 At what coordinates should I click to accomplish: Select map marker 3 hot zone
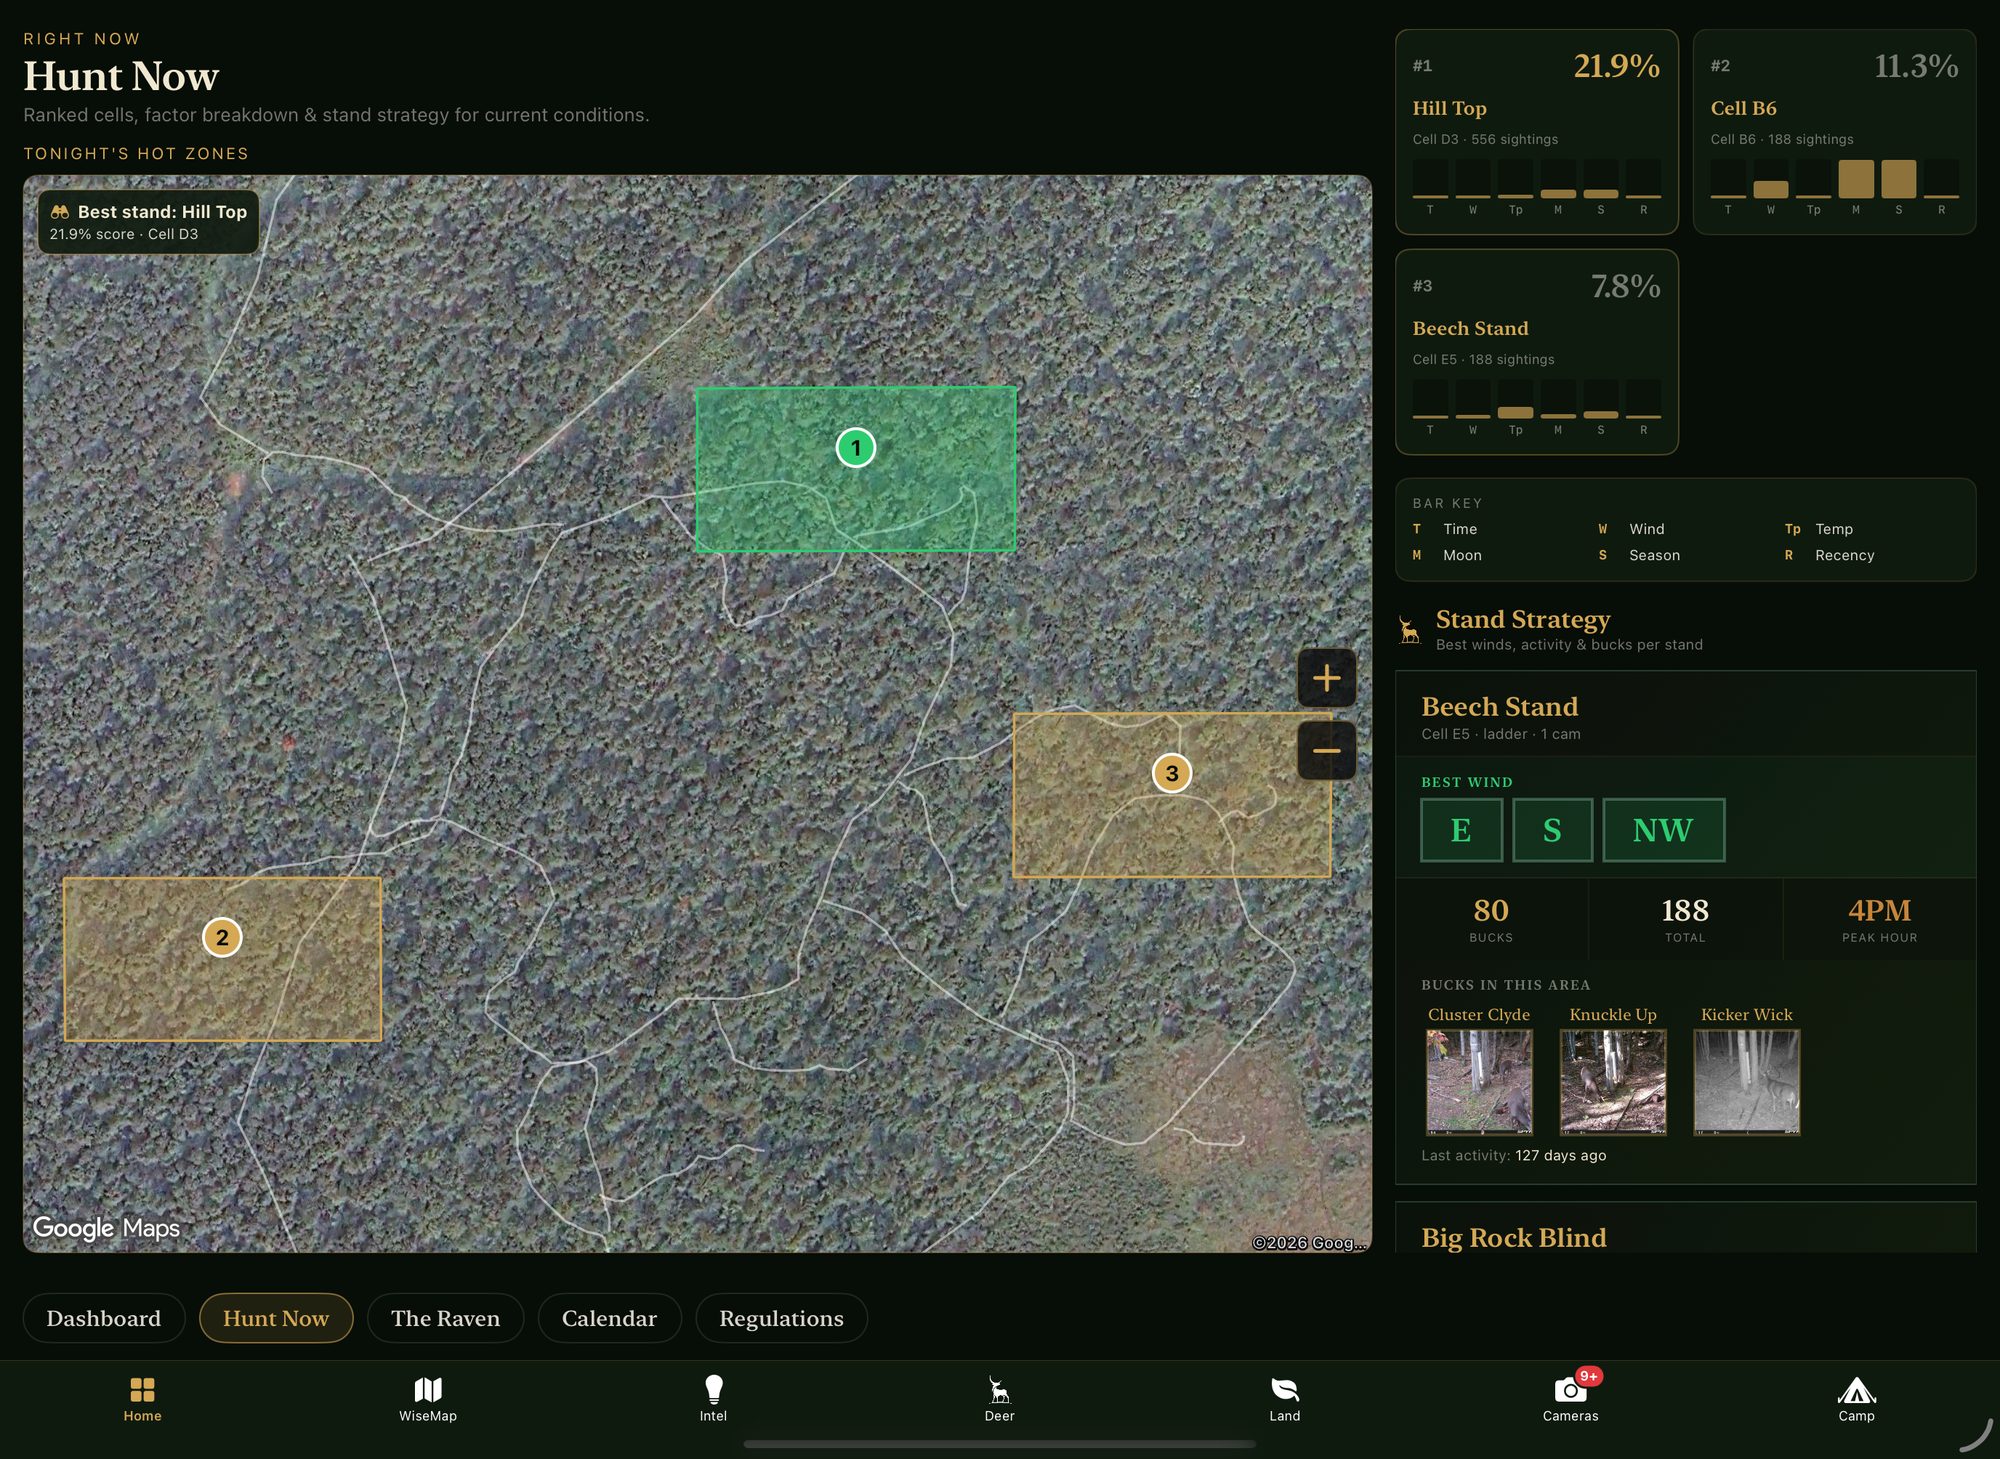(x=1172, y=773)
